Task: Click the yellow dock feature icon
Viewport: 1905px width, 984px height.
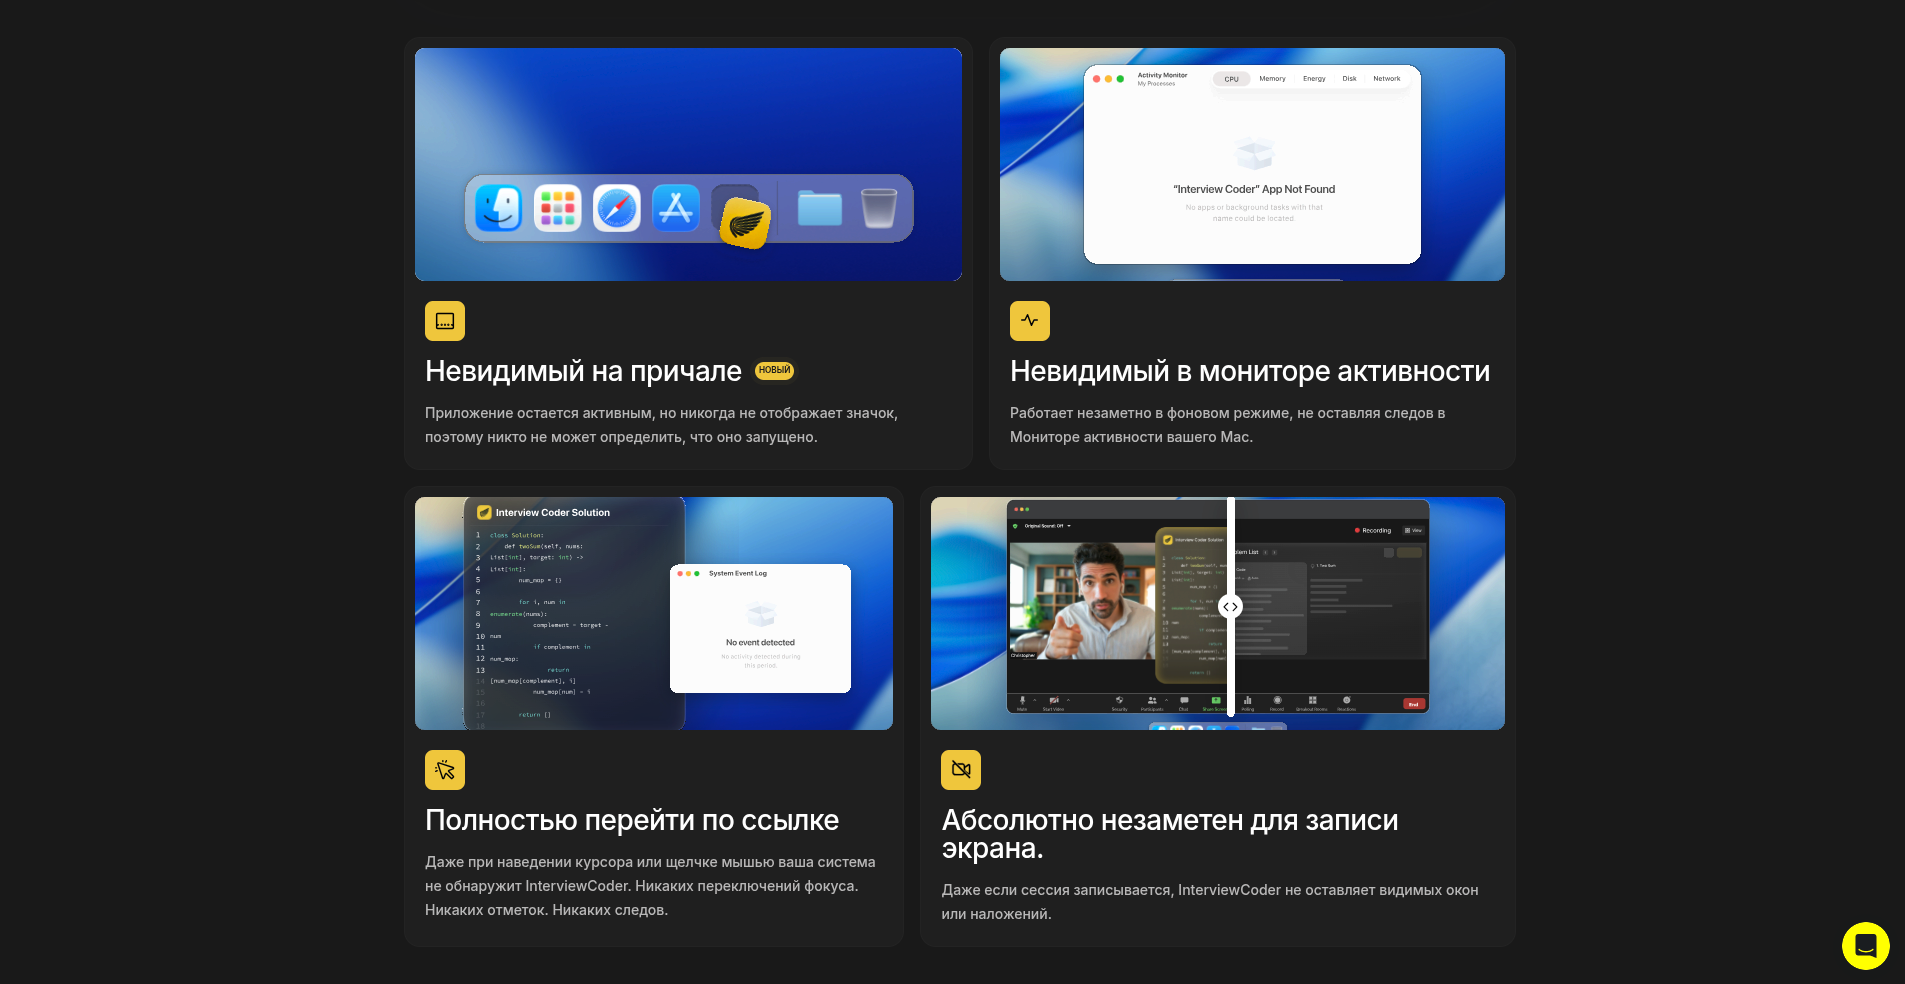Action: [x=445, y=321]
